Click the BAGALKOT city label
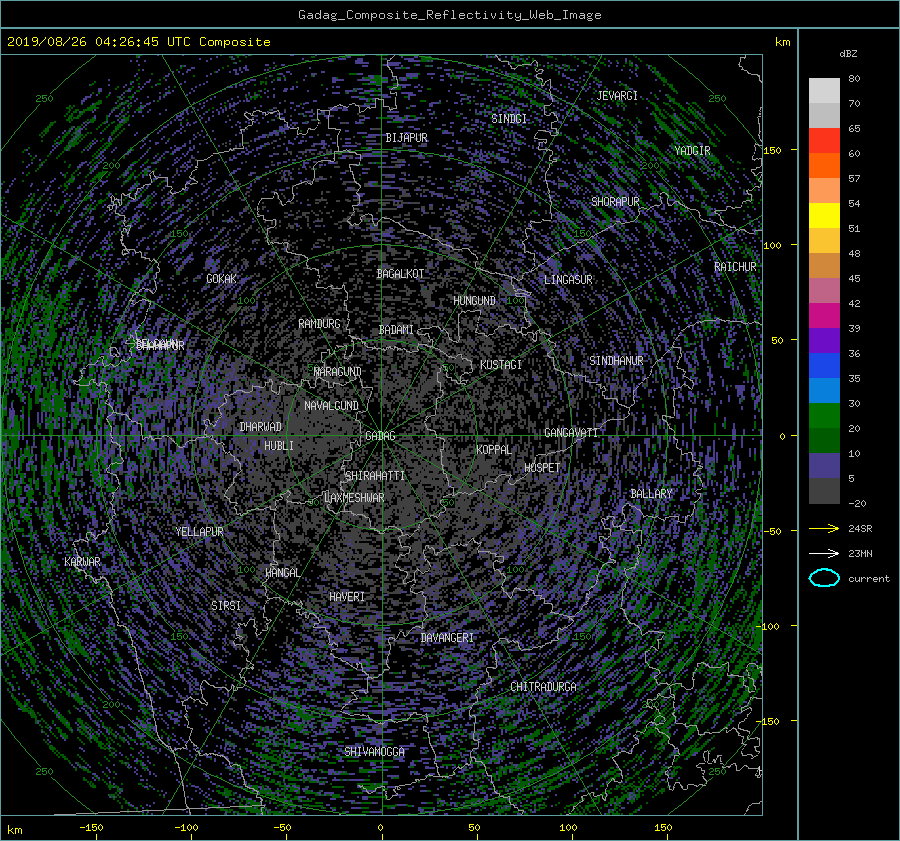Screen dimensions: 900x841 tap(400, 274)
